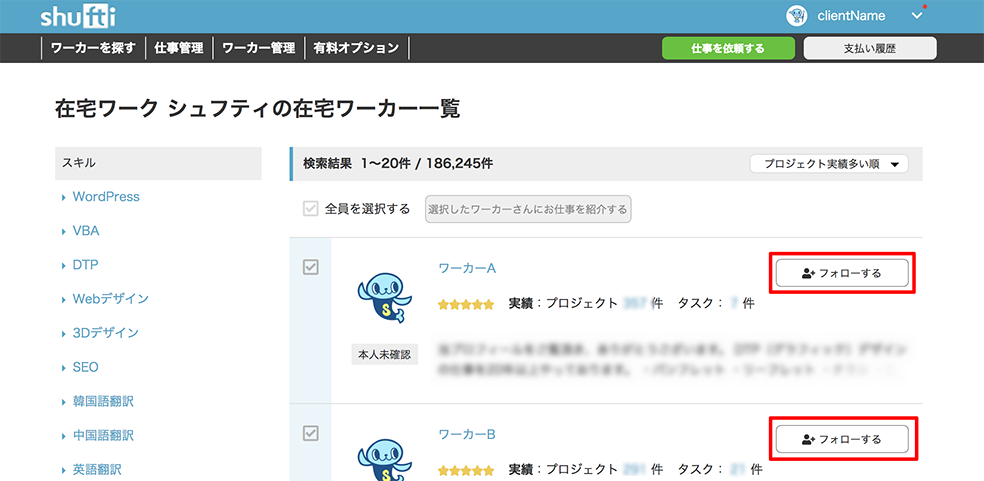Open the ワーカーA profile link

tap(467, 269)
